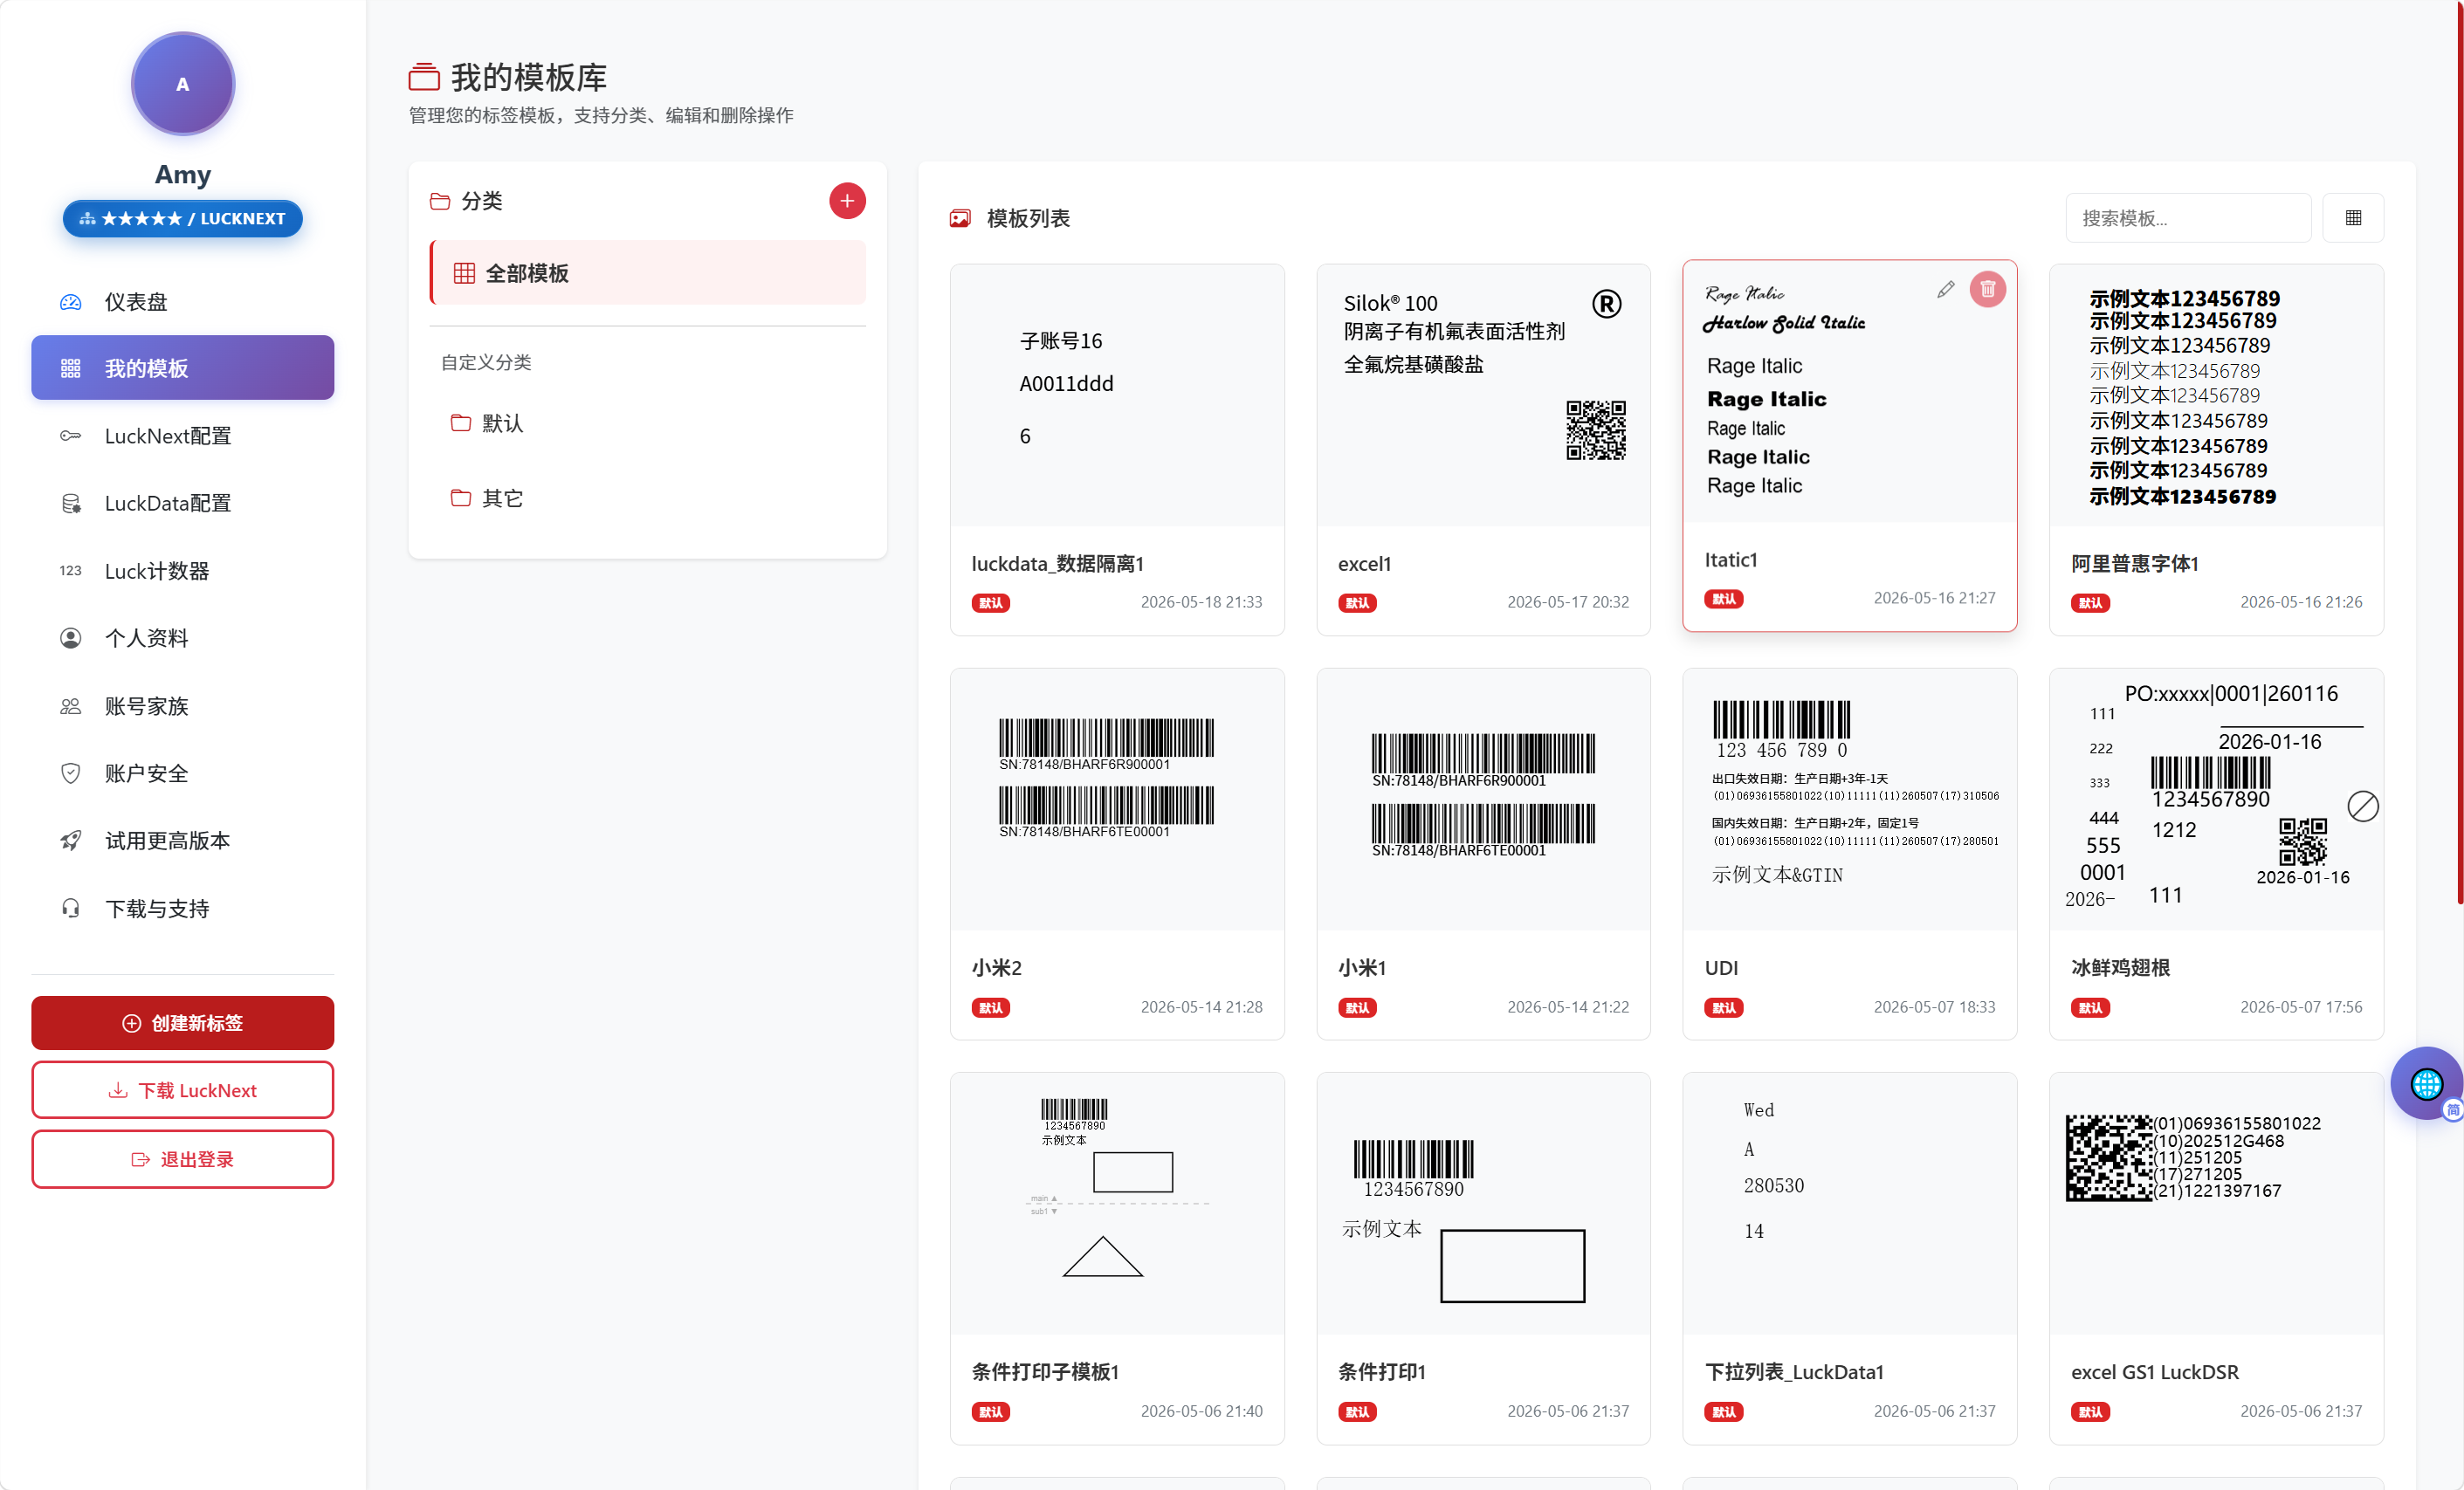Click the 创建新标签 button
The image size is (2464, 1490).
[x=182, y=1022]
